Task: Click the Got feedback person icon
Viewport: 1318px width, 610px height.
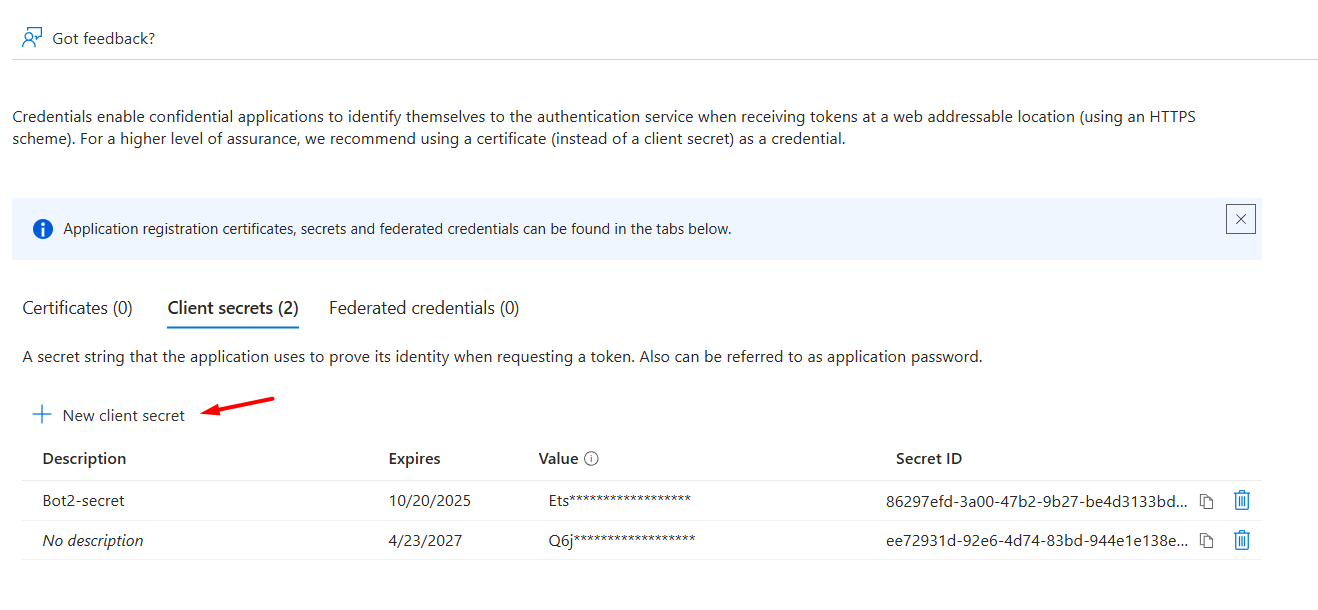Action: [32, 38]
